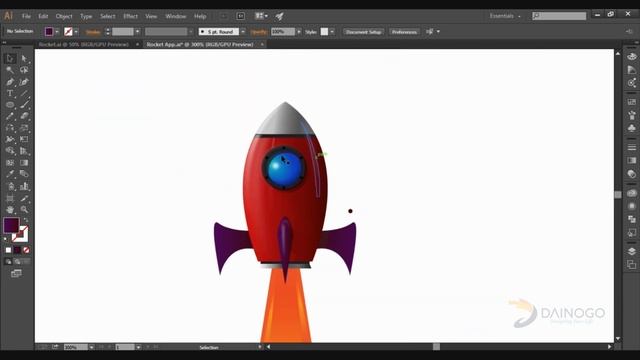Open the Object menu
The image size is (640, 360).
pyautogui.click(x=64, y=16)
